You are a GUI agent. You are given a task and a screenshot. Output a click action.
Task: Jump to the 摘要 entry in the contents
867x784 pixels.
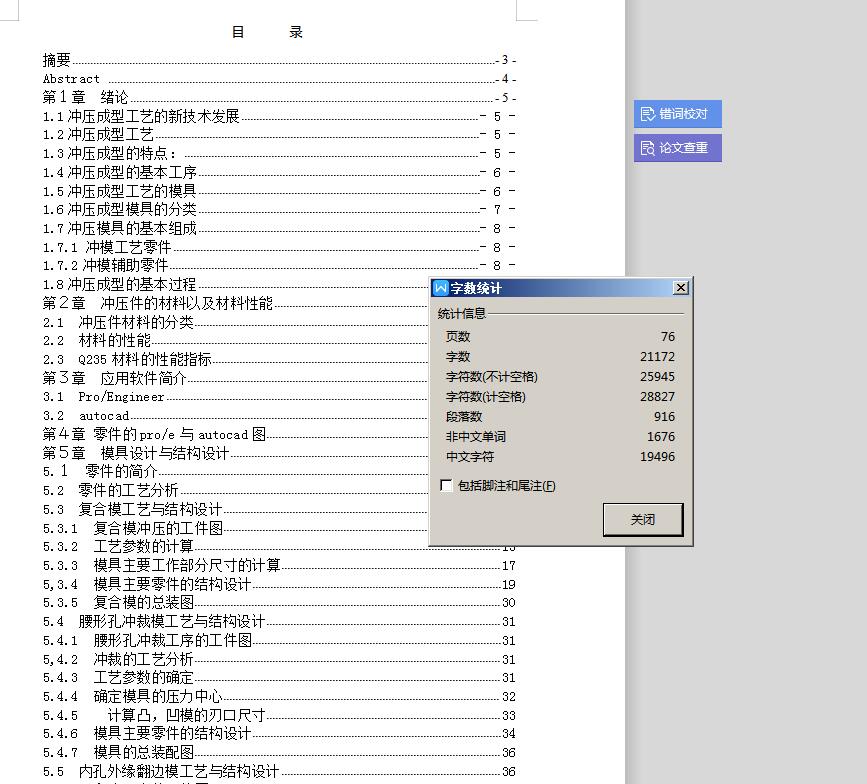click(55, 60)
